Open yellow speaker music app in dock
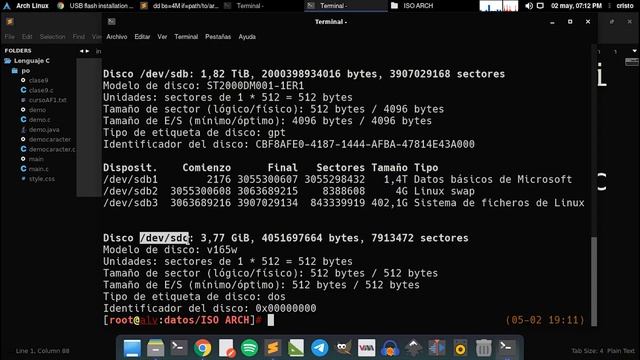 pyautogui.click(x=460, y=348)
